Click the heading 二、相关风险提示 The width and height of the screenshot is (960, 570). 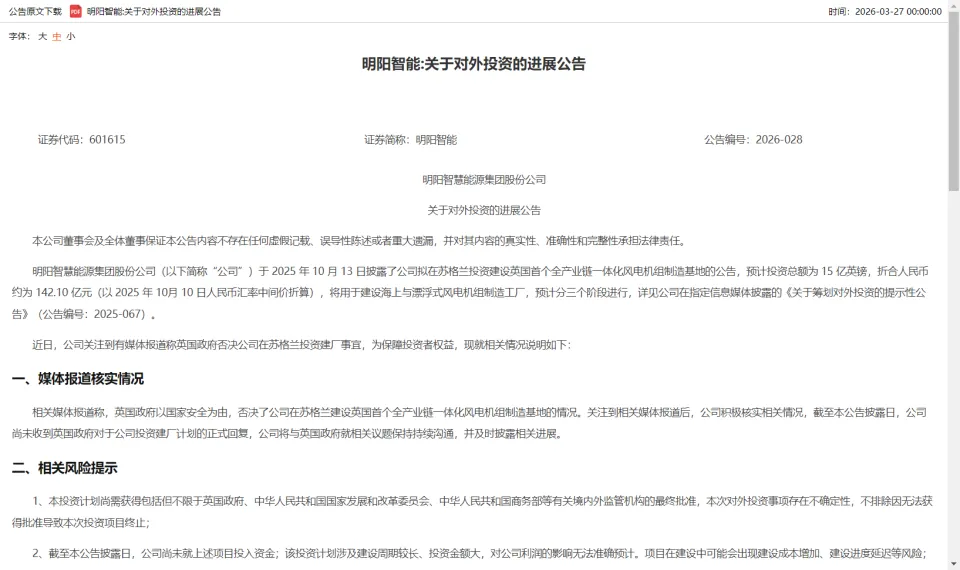(64, 468)
